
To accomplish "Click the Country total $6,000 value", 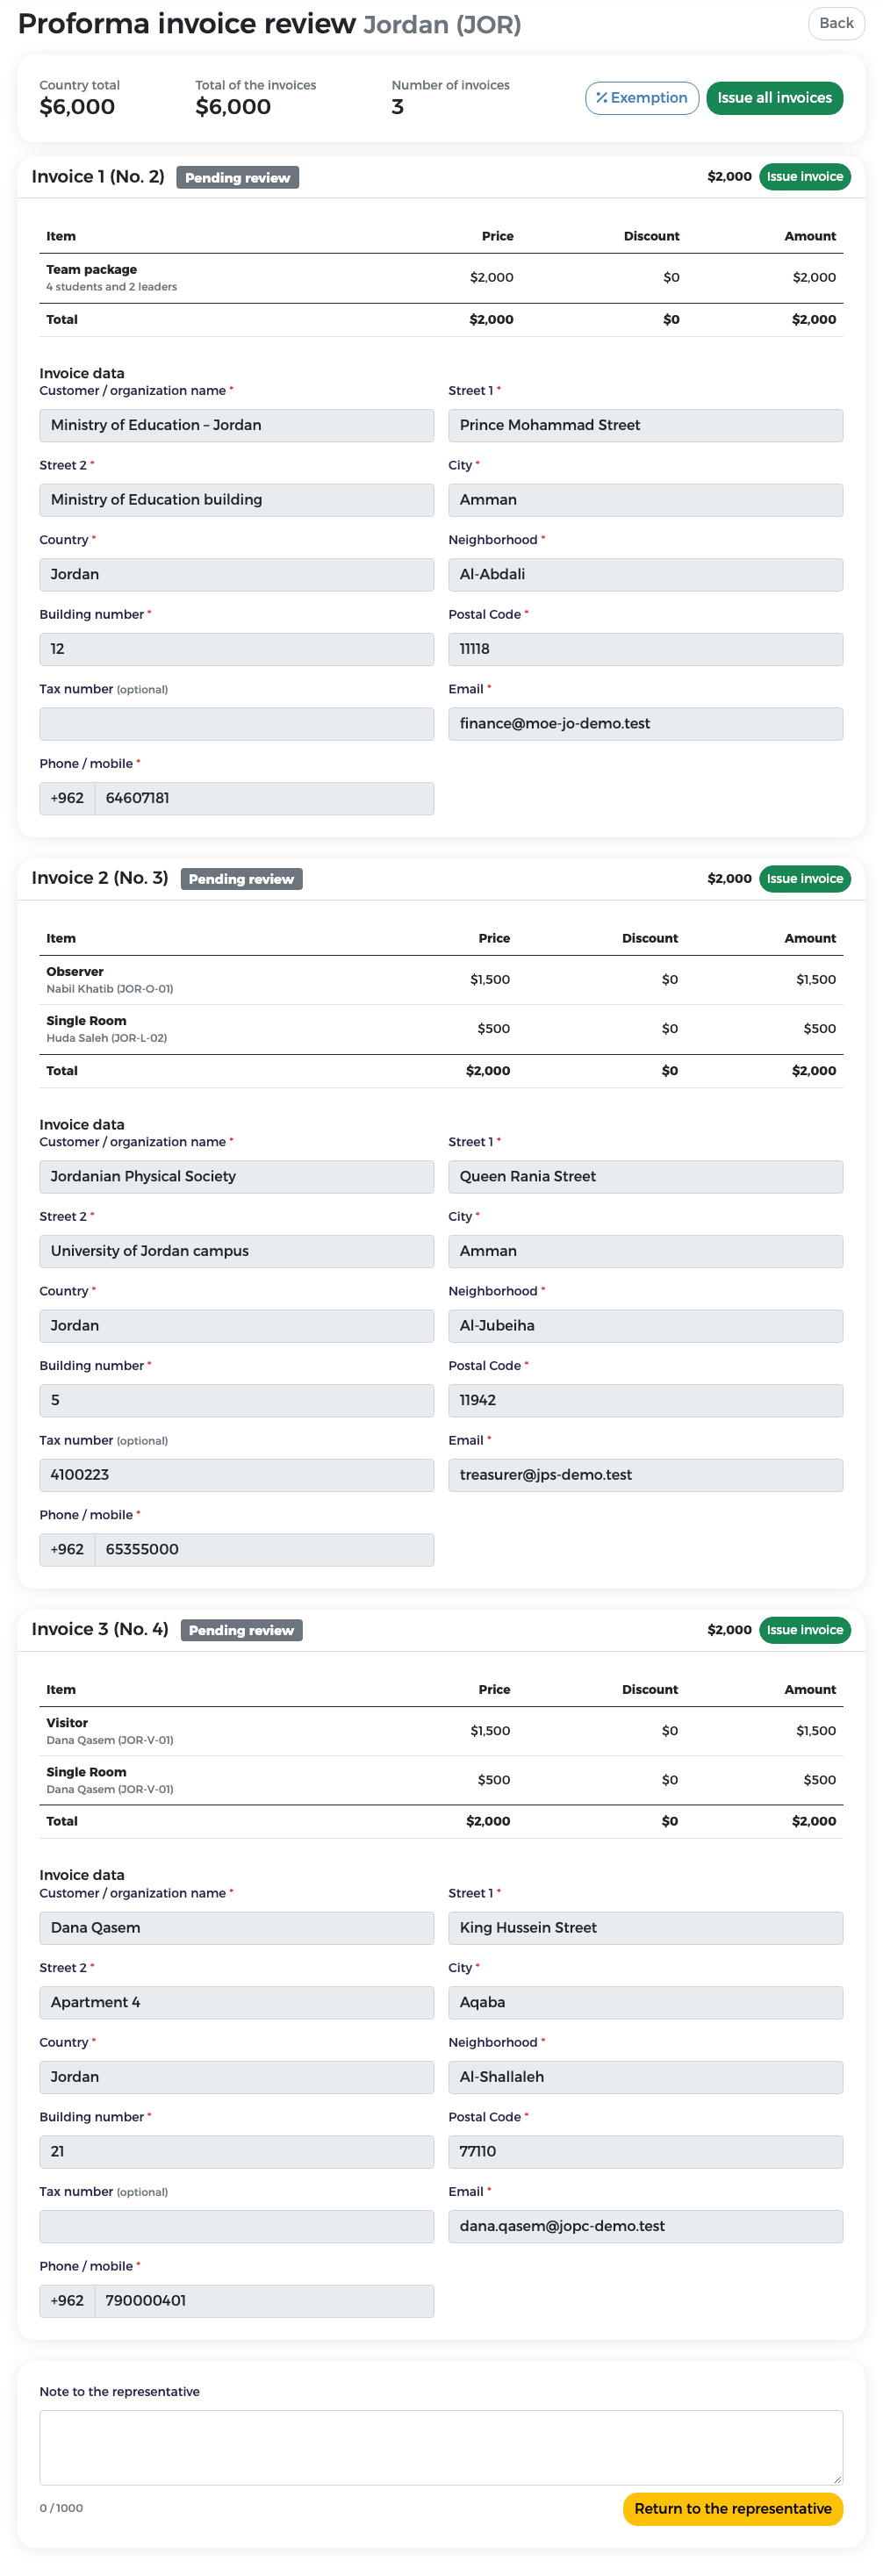I will [x=77, y=107].
